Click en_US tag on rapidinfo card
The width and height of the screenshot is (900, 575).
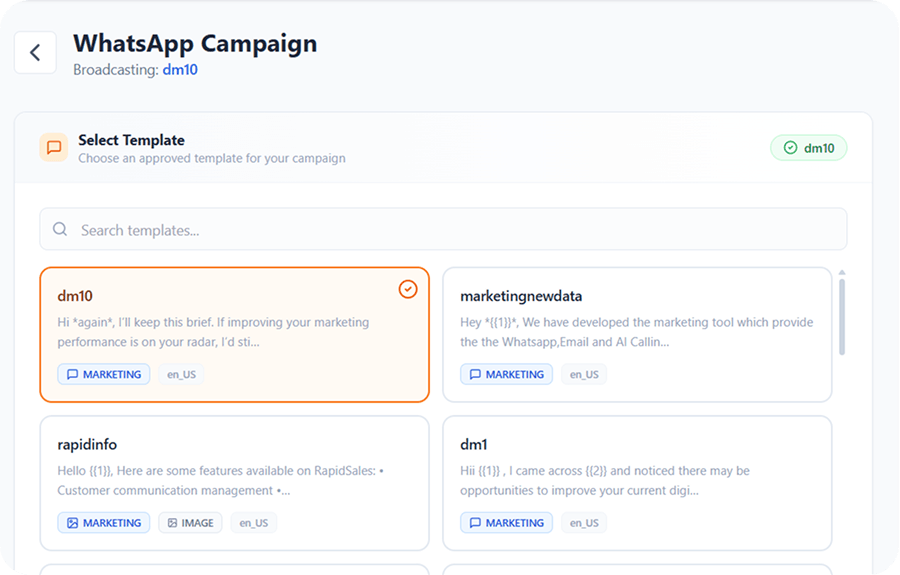254,523
